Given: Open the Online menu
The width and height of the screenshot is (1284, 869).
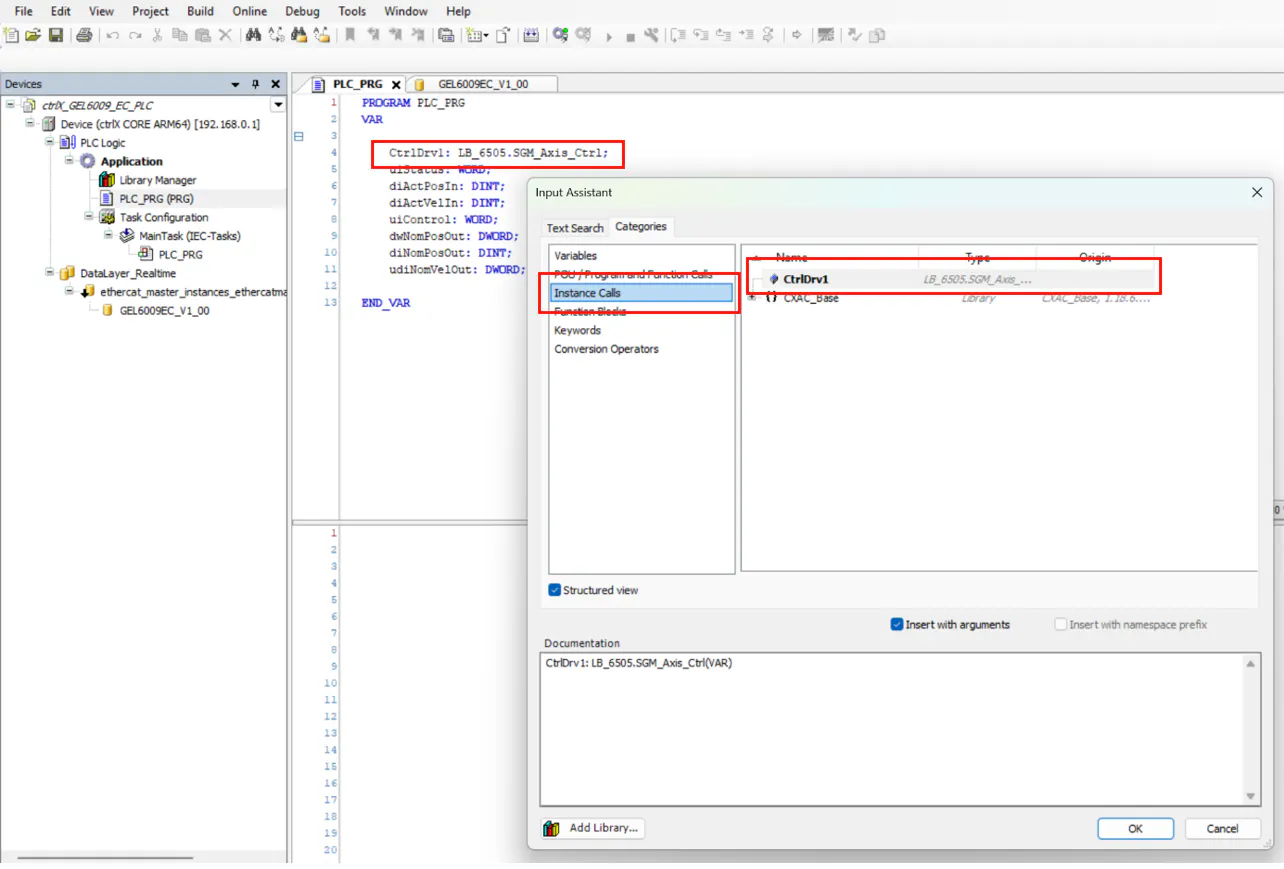Looking at the screenshot, I should pos(249,11).
